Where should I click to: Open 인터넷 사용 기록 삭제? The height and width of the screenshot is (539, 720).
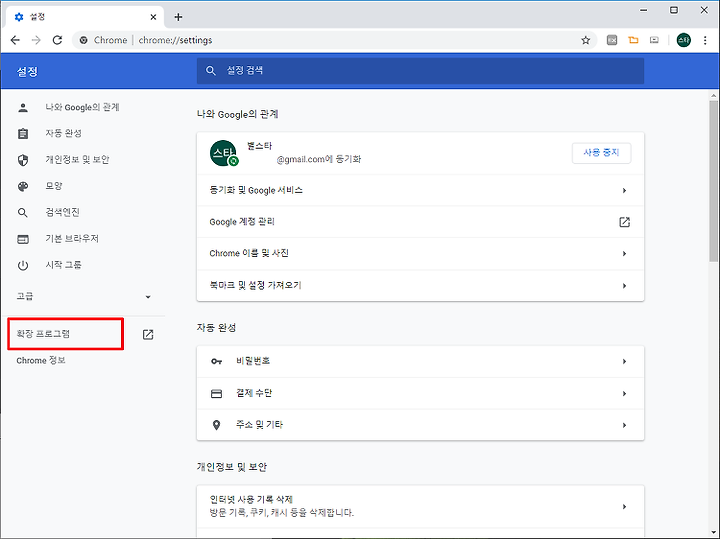(420, 506)
